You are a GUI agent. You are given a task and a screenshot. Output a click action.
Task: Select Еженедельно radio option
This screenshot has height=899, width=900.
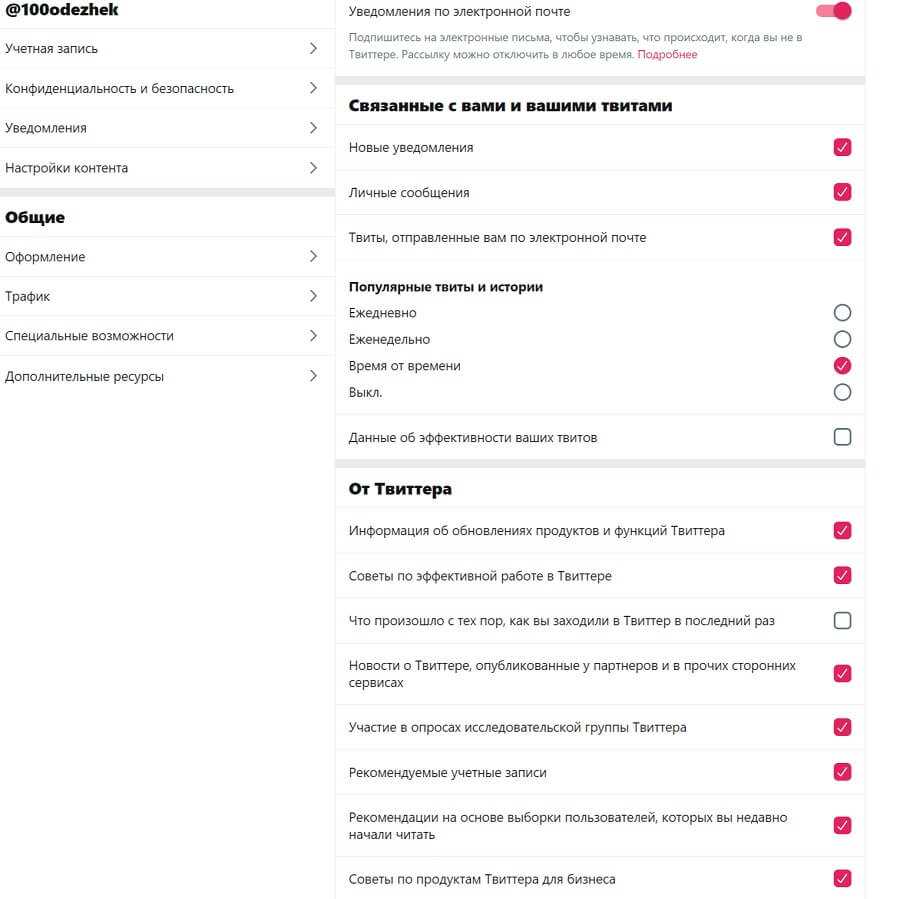point(842,339)
